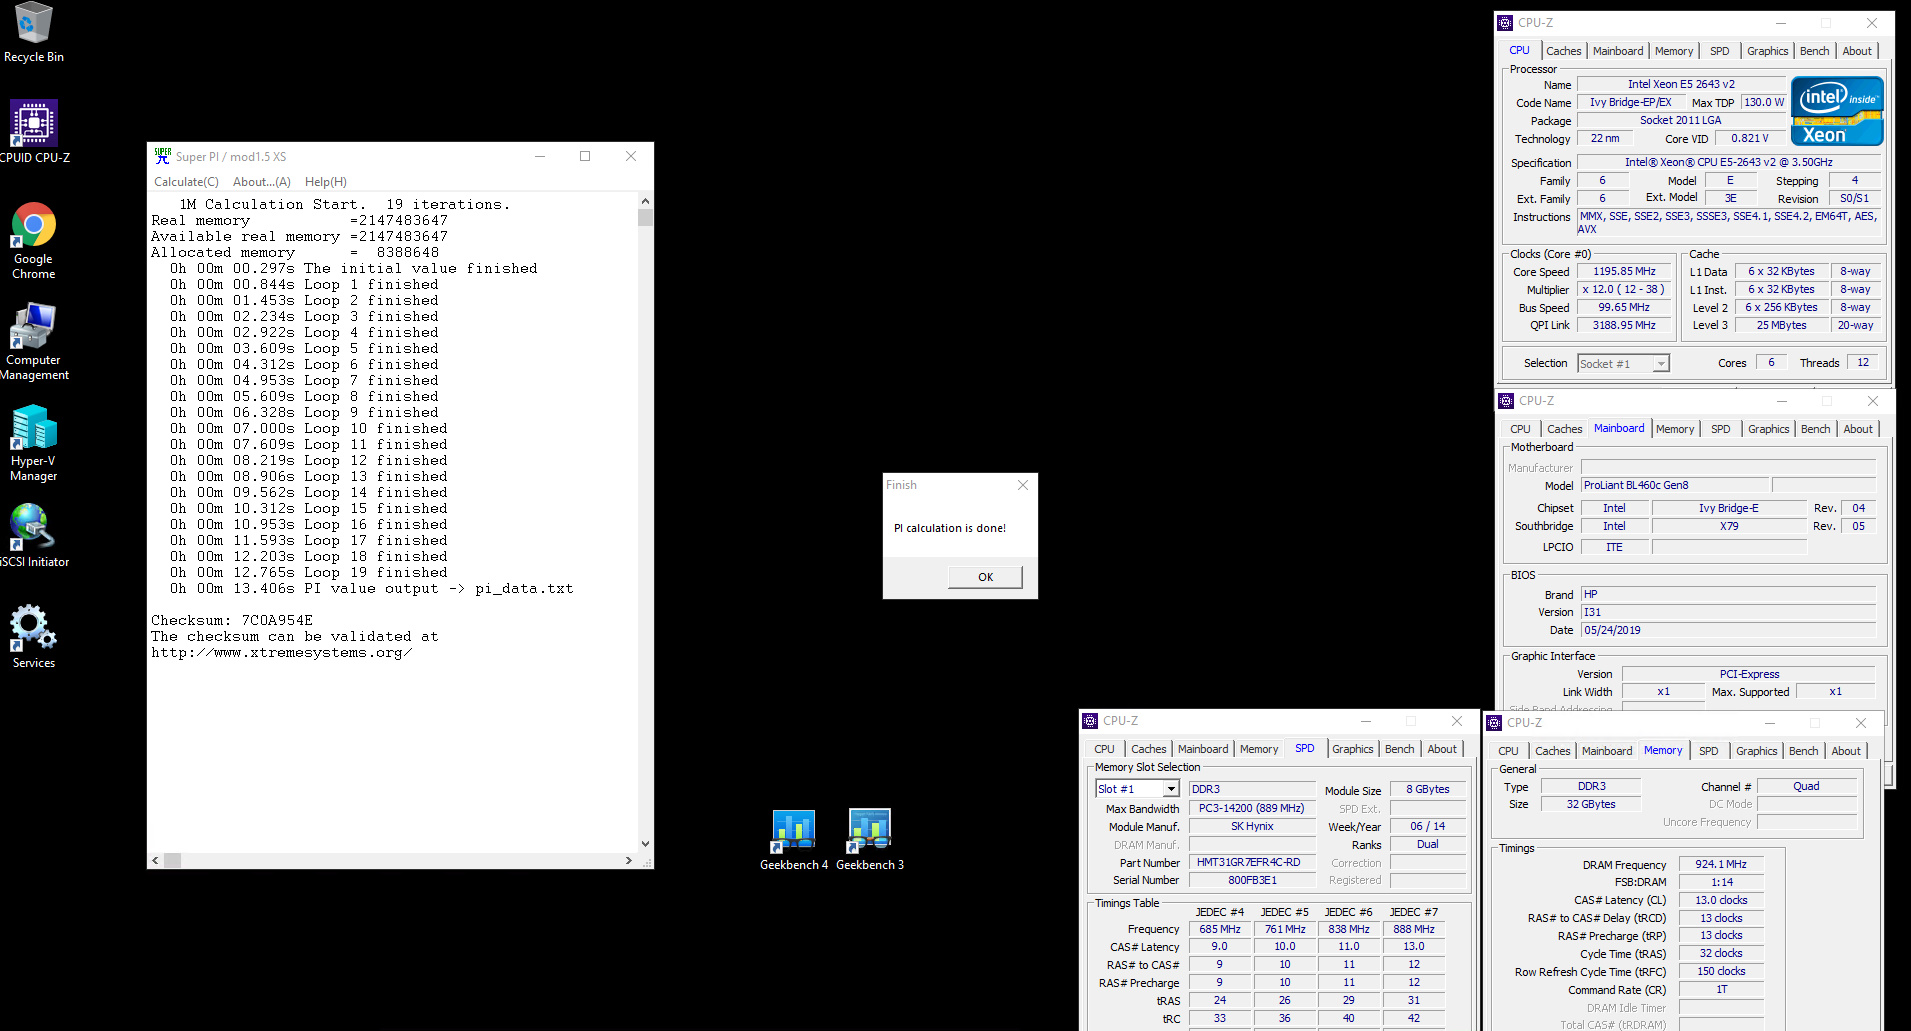Open the About...(A) menu in Super PI
1911x1031 pixels.
coord(262,182)
